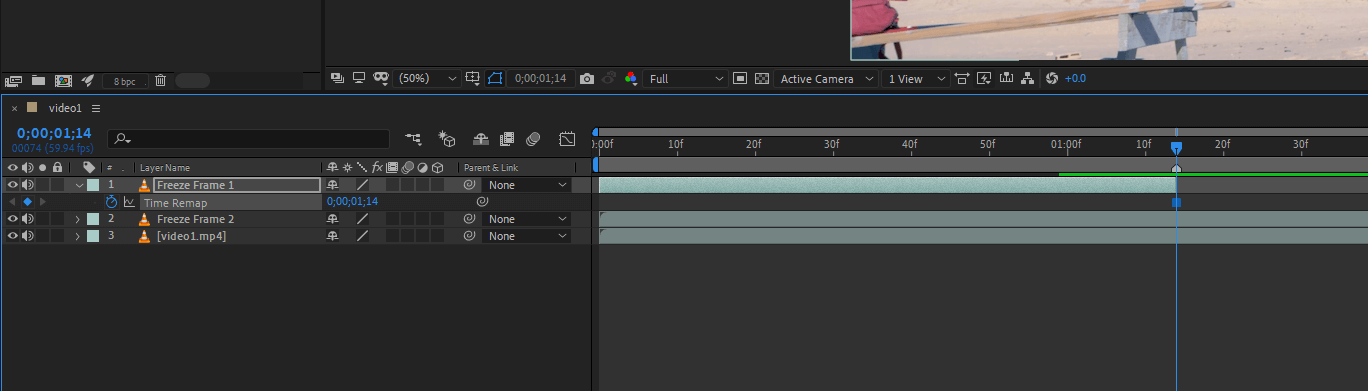1368x391 pixels.
Task: Close the video1 timeline tab
Action: pos(14,108)
